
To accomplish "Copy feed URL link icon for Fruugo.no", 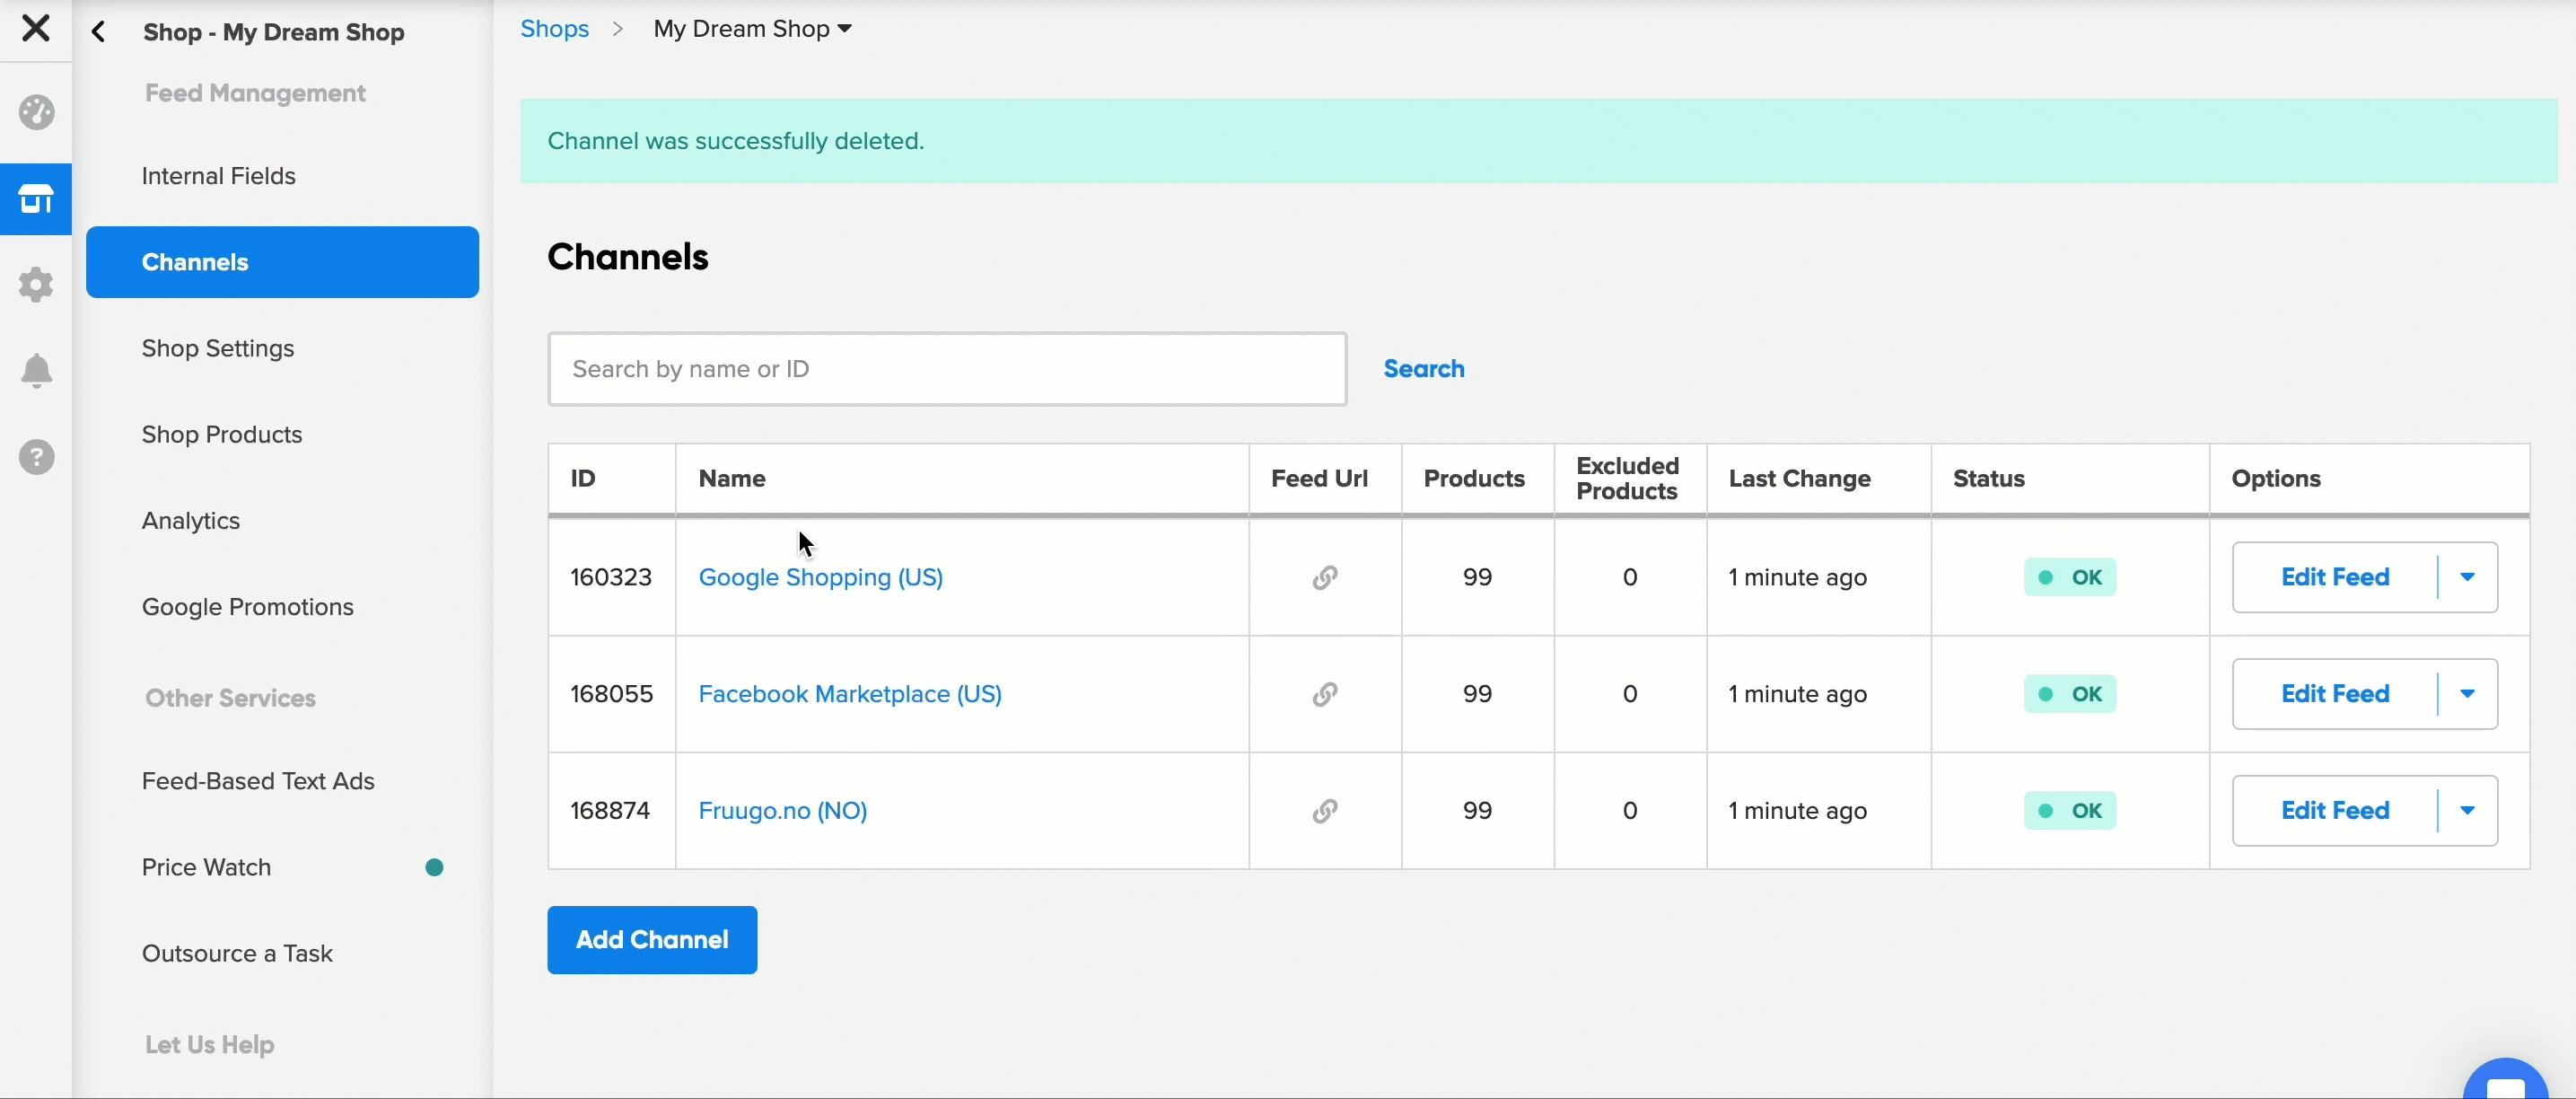I will point(1325,810).
